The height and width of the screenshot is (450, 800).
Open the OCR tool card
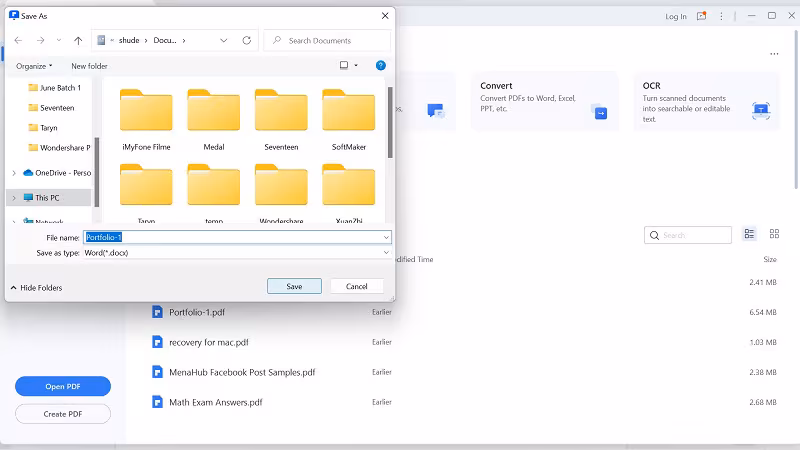coord(707,101)
